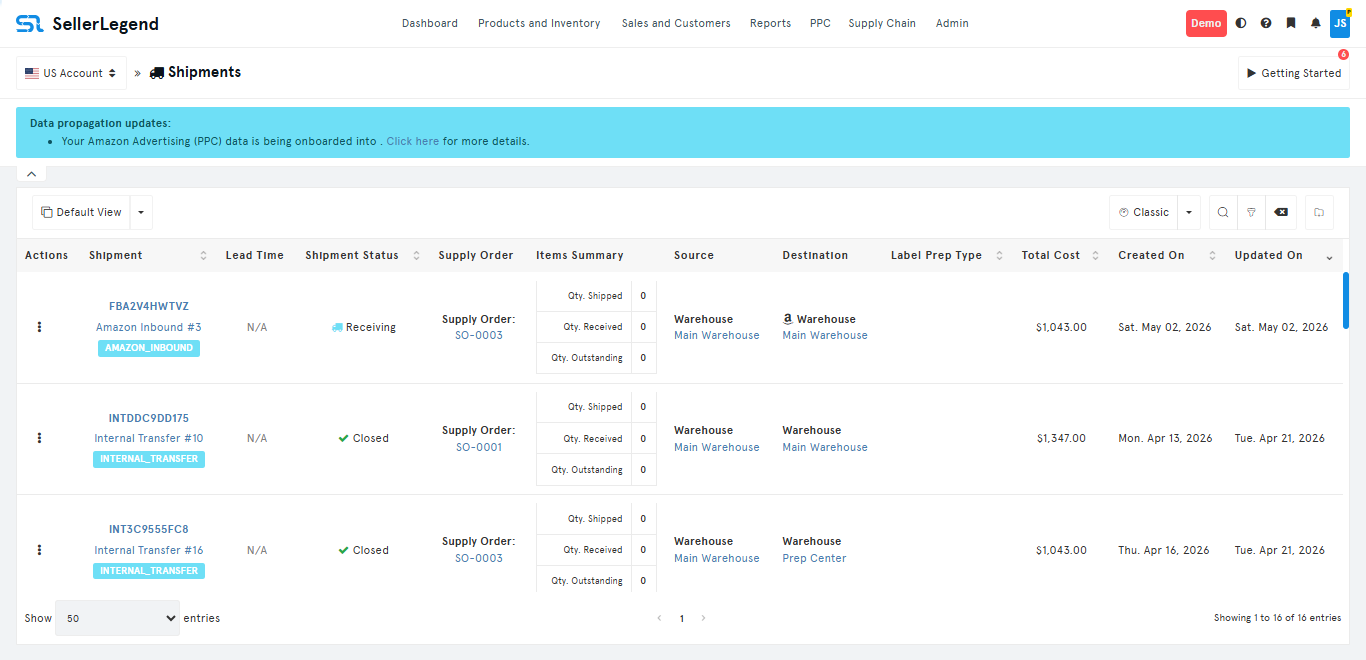Click the truck icon beside Shipments title
The image size is (1366, 660).
(x=157, y=73)
